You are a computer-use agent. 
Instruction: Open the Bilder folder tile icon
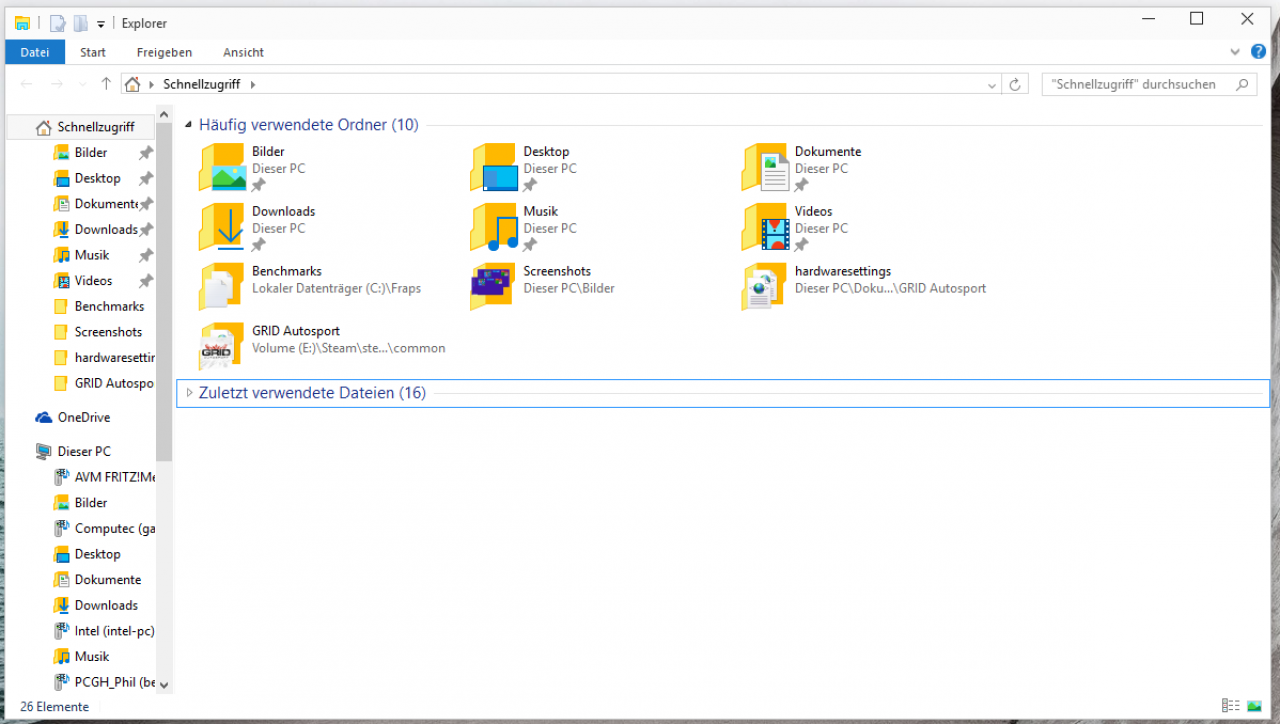222,167
